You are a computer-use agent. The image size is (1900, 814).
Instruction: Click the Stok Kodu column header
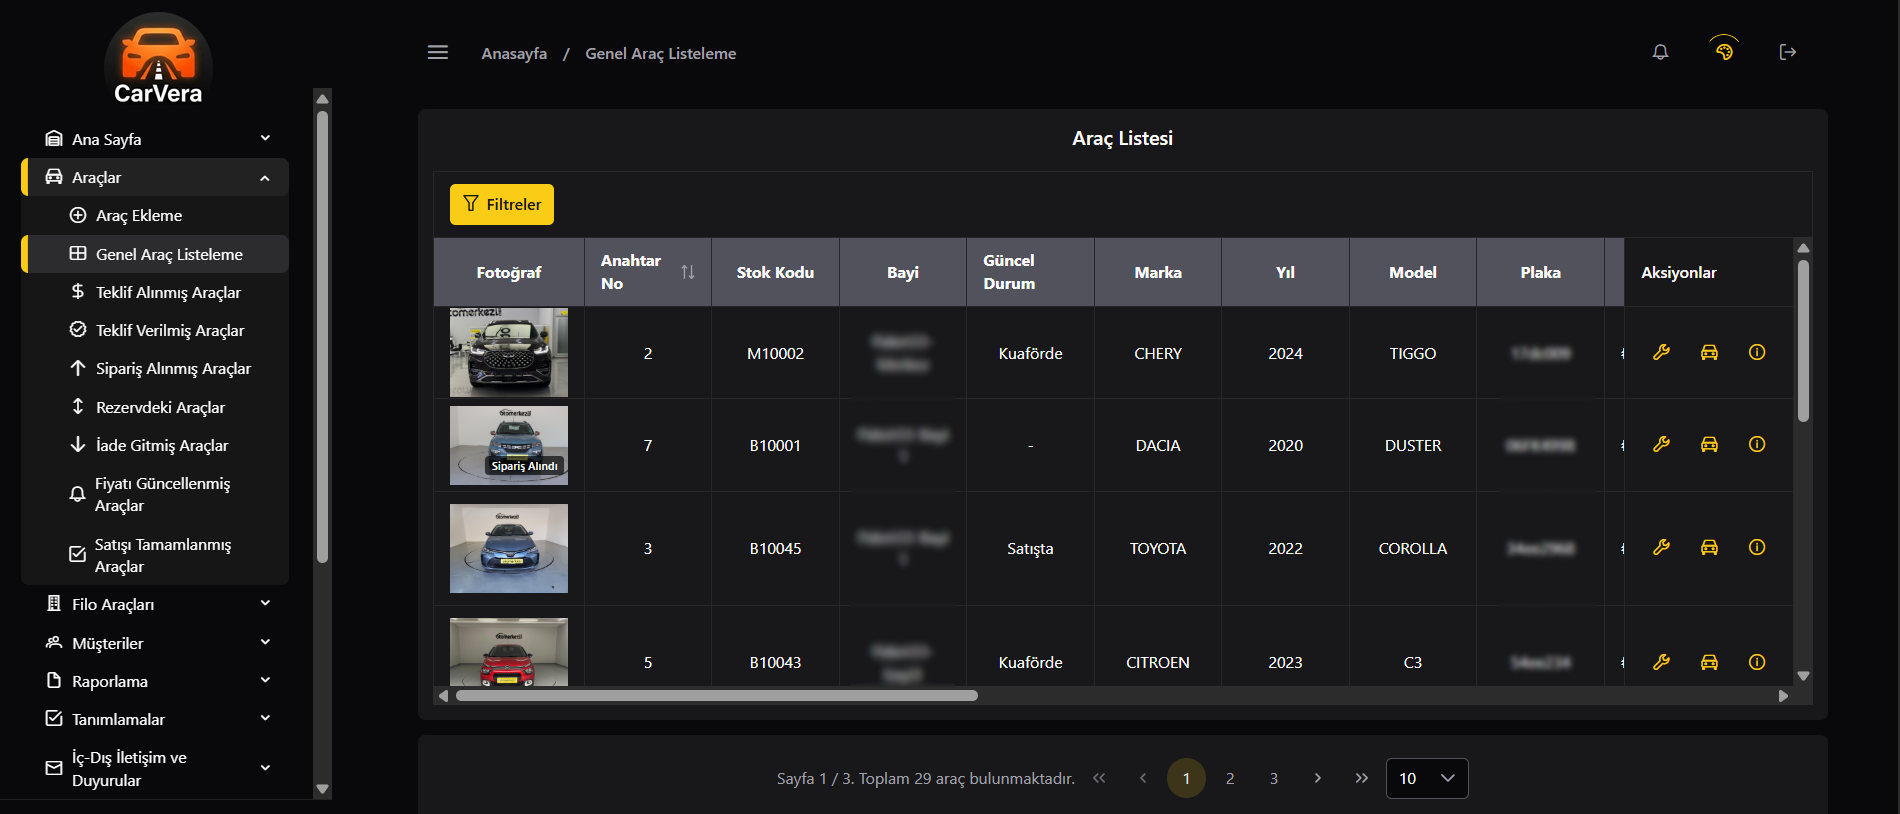pyautogui.click(x=775, y=272)
